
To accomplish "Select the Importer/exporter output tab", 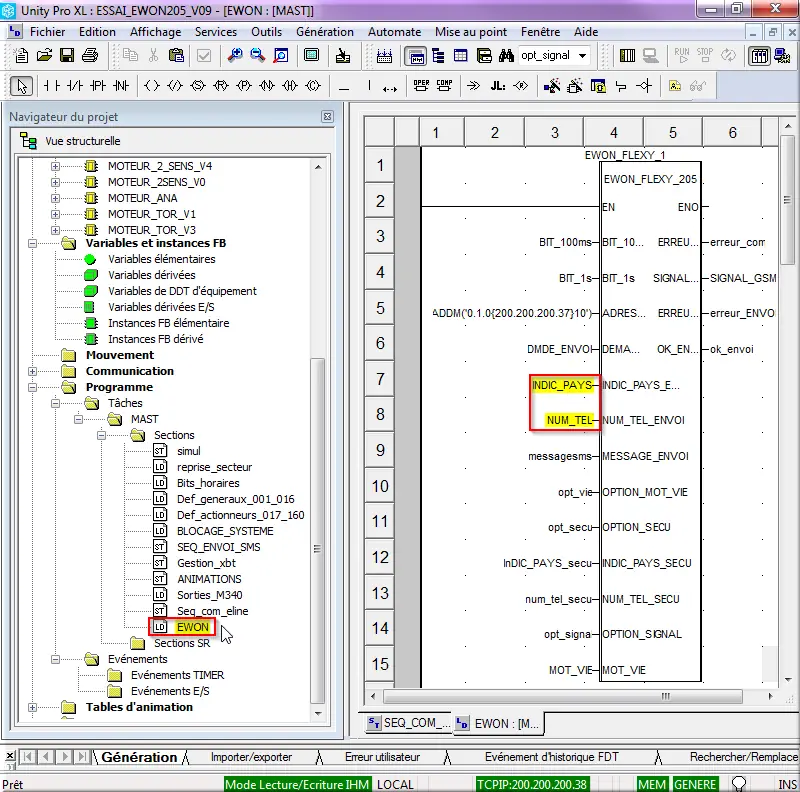I will coord(252,757).
